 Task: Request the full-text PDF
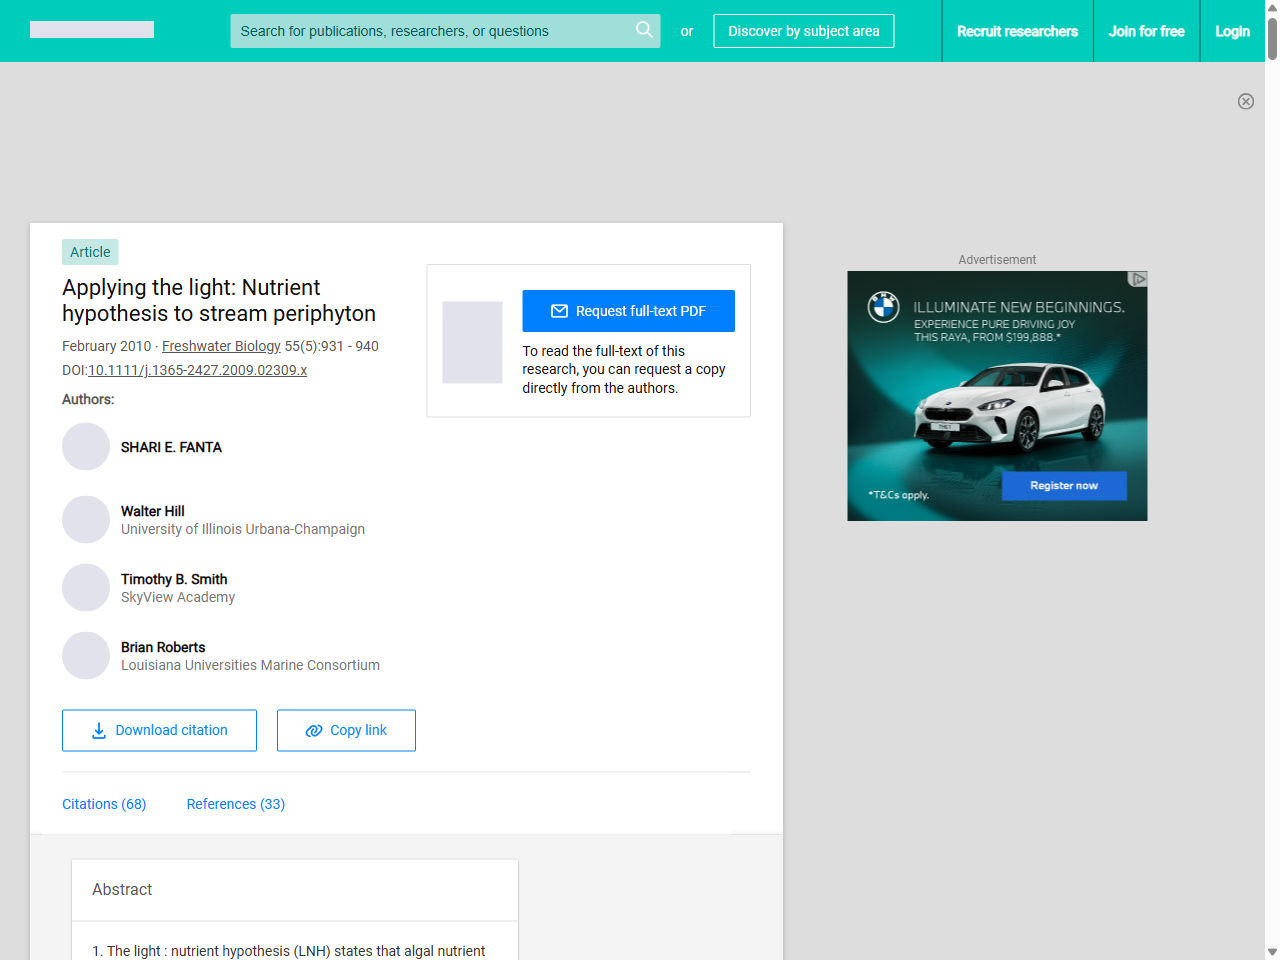coord(628,311)
